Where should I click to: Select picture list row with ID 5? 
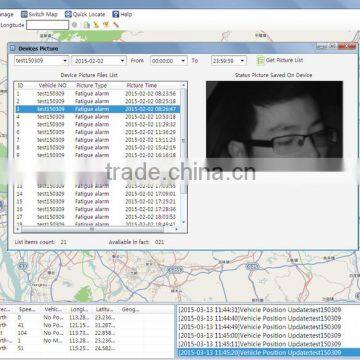coord(98,124)
